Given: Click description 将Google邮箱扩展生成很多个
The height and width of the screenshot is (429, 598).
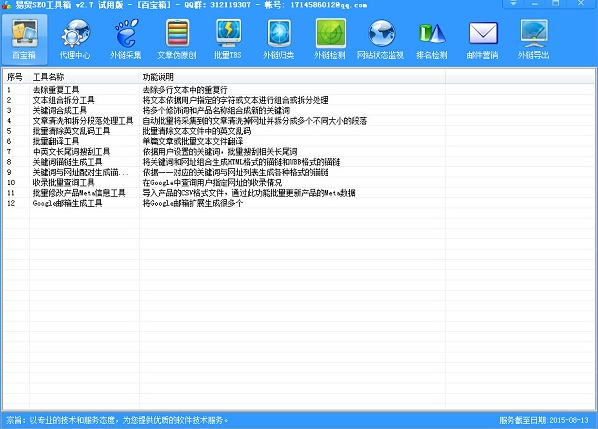Looking at the screenshot, I should pos(193,203).
